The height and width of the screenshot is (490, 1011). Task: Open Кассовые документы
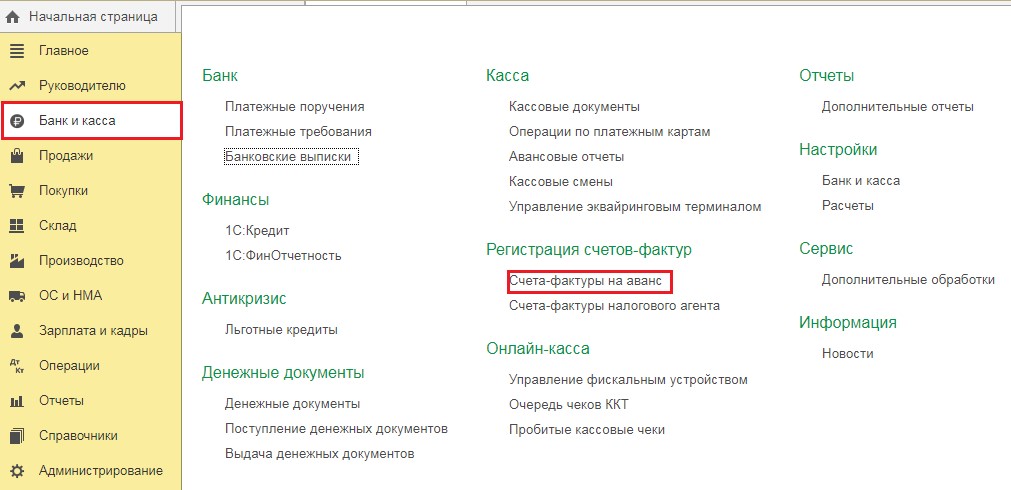pos(574,106)
